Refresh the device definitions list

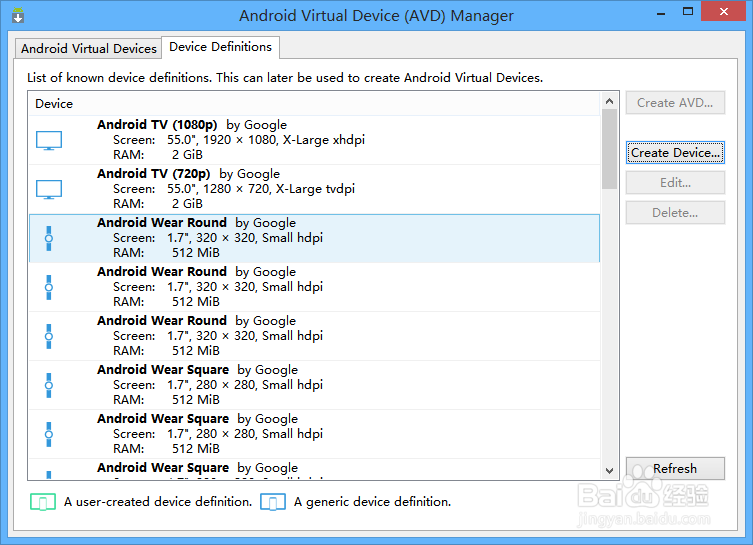(675, 468)
